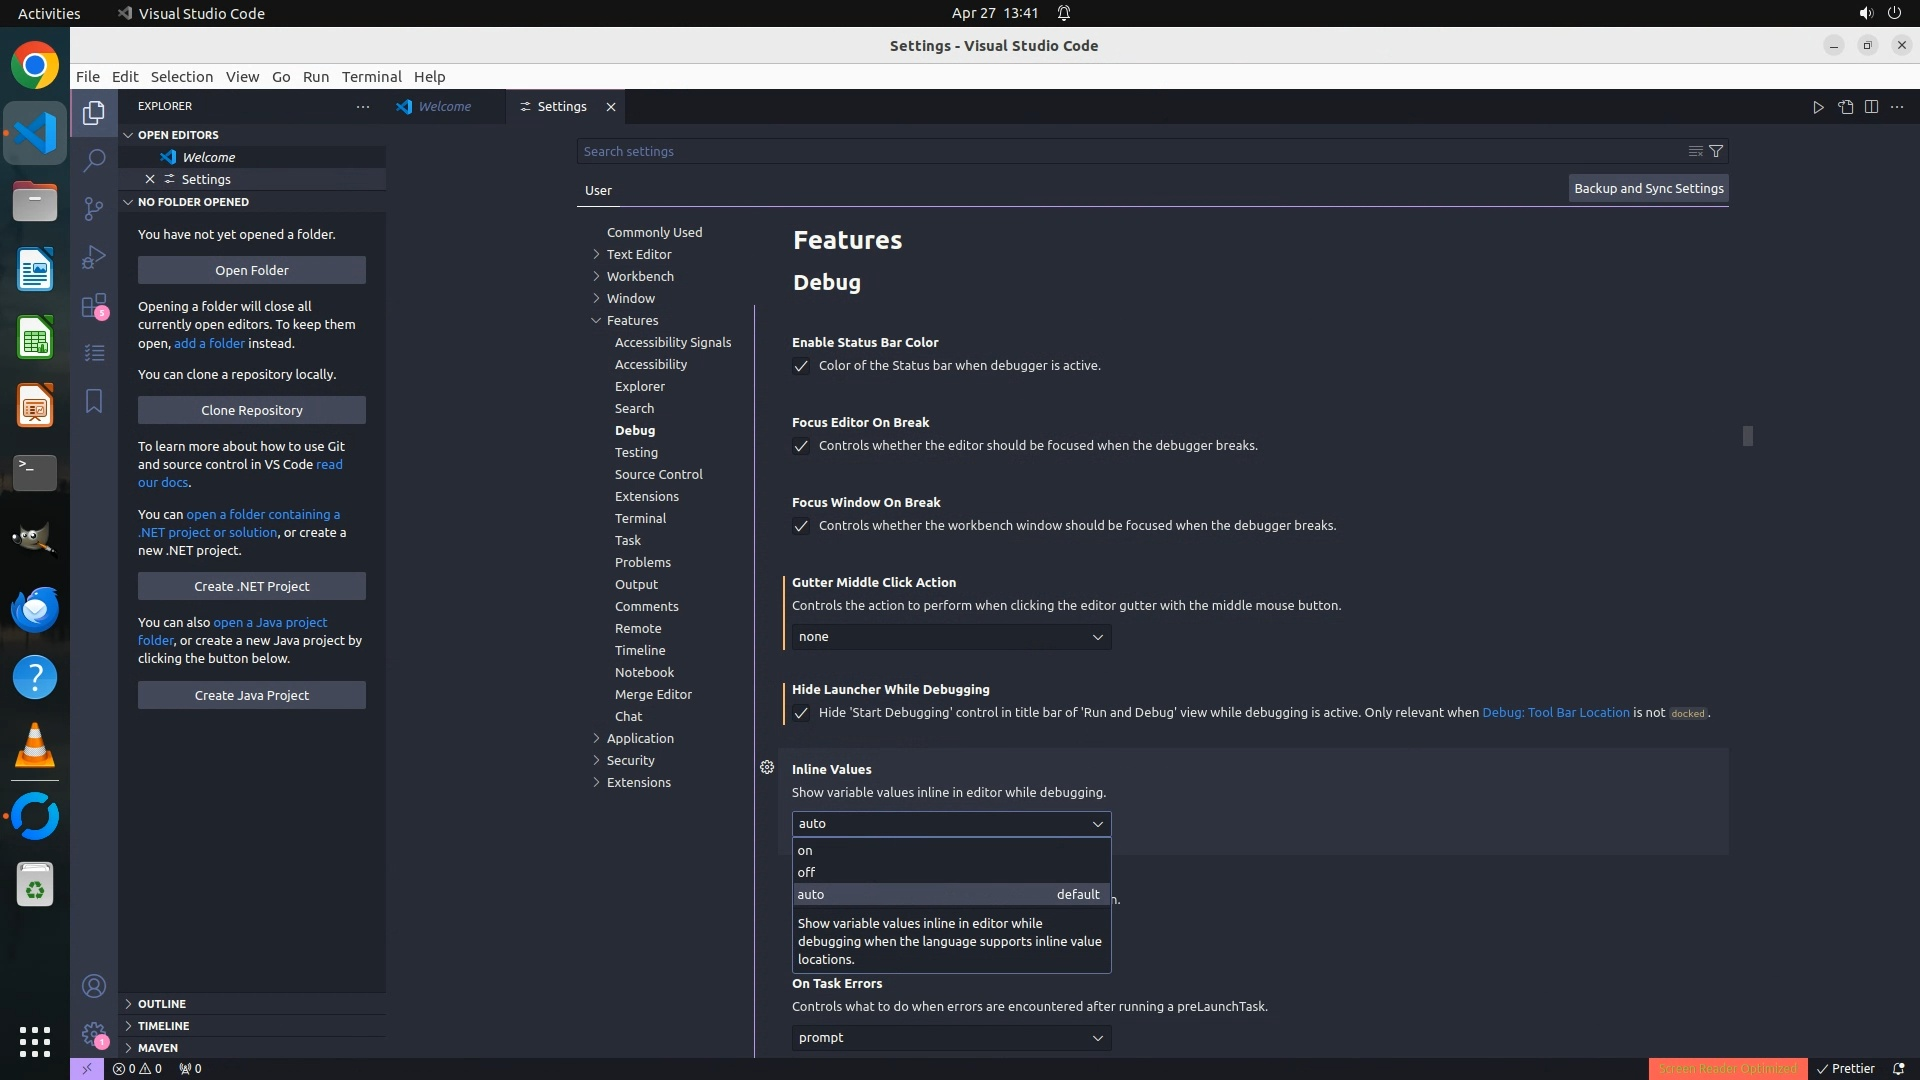Open the Terminal menu
The width and height of the screenshot is (1920, 1080).
(371, 77)
